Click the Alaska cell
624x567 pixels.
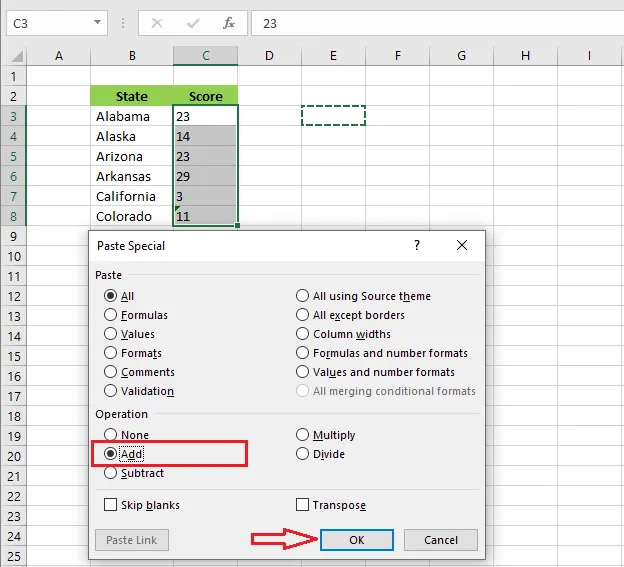pyautogui.click(x=132, y=136)
